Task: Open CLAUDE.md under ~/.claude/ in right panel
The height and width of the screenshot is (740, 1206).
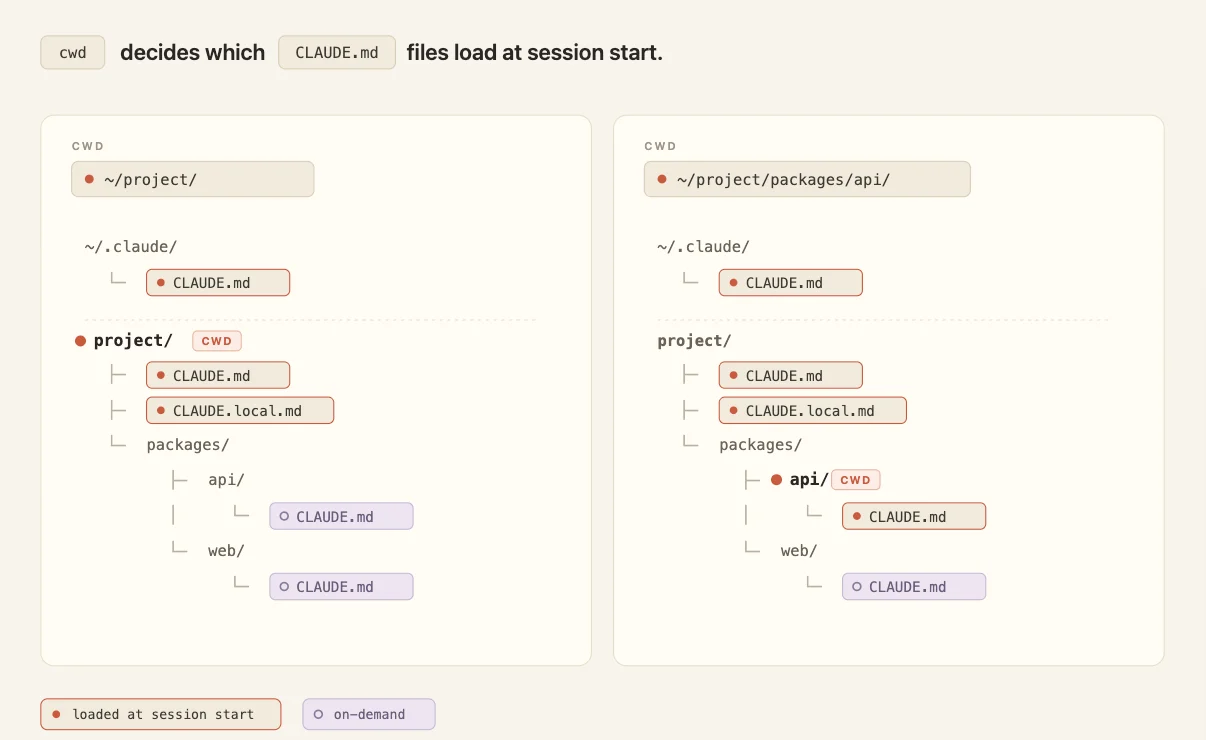Action: click(790, 283)
